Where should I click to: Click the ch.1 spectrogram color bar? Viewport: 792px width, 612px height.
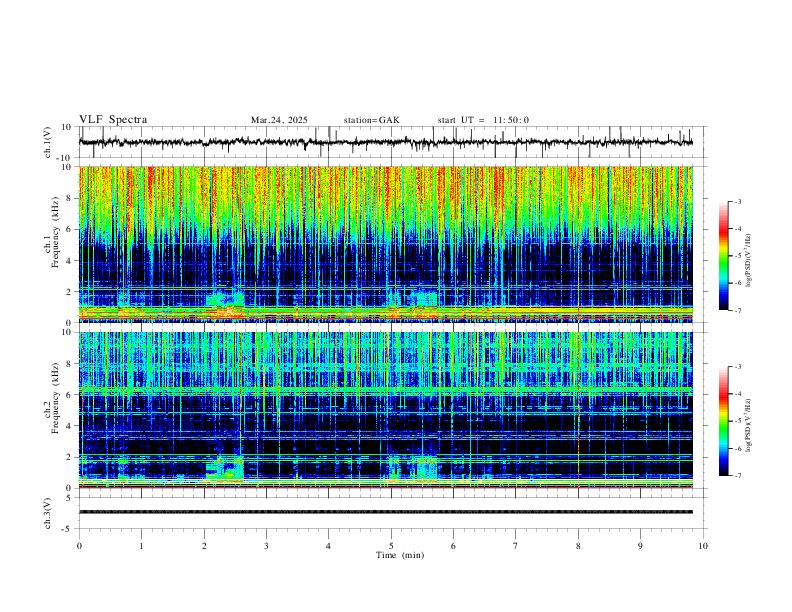[723, 256]
